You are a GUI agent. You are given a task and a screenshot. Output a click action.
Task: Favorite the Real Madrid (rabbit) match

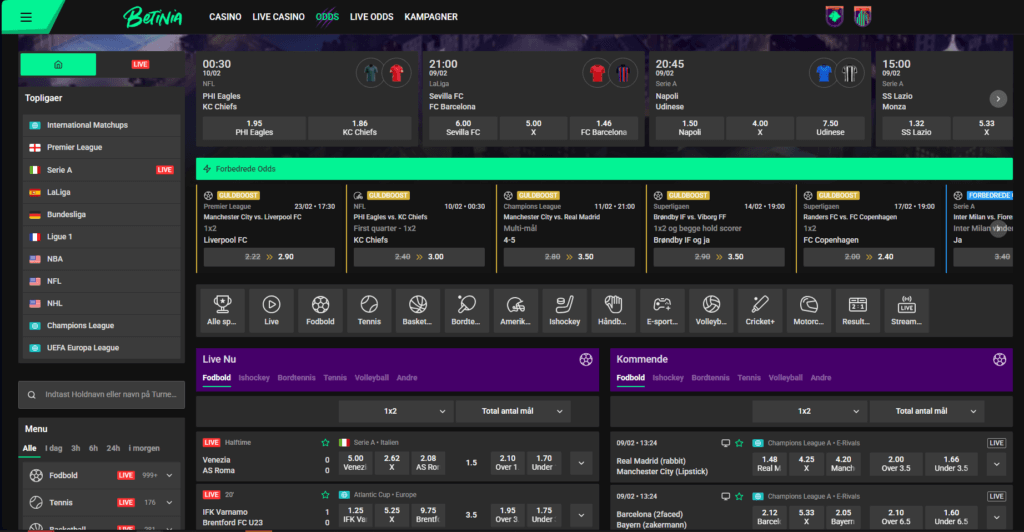(x=739, y=443)
